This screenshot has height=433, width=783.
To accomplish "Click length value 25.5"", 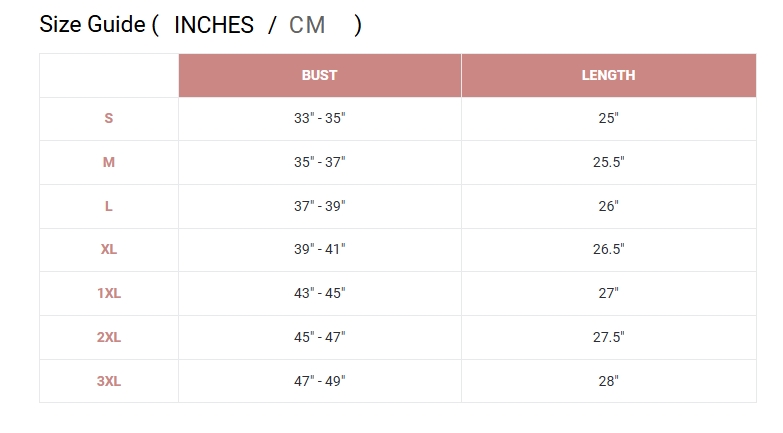I will click(609, 162).
